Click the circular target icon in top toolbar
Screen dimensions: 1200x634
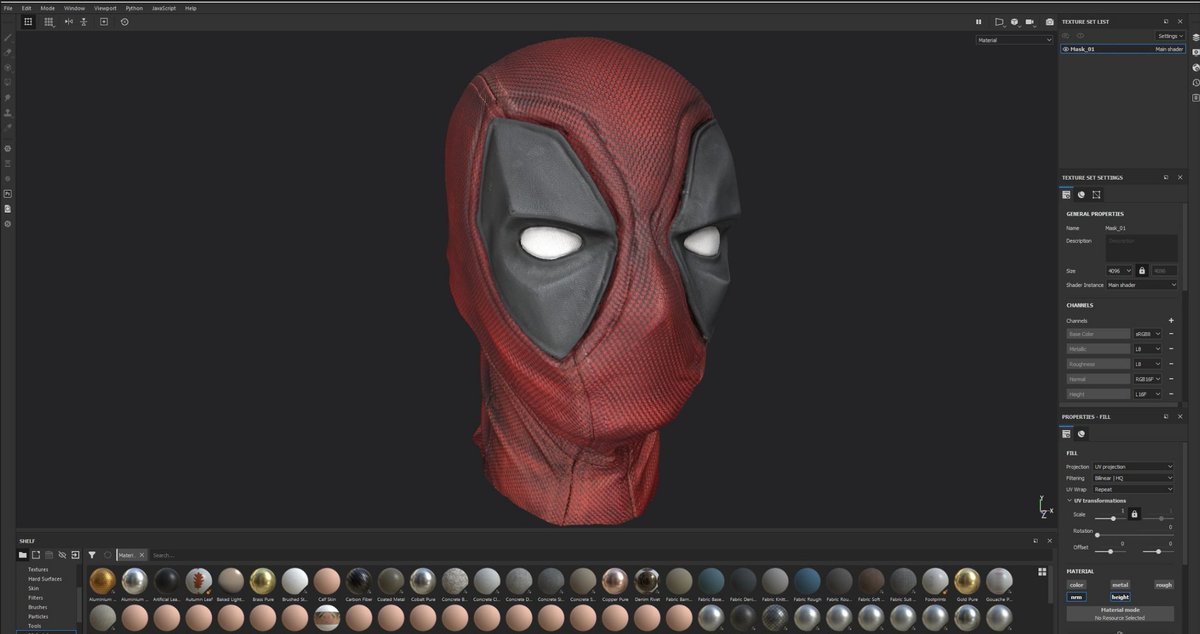point(124,21)
